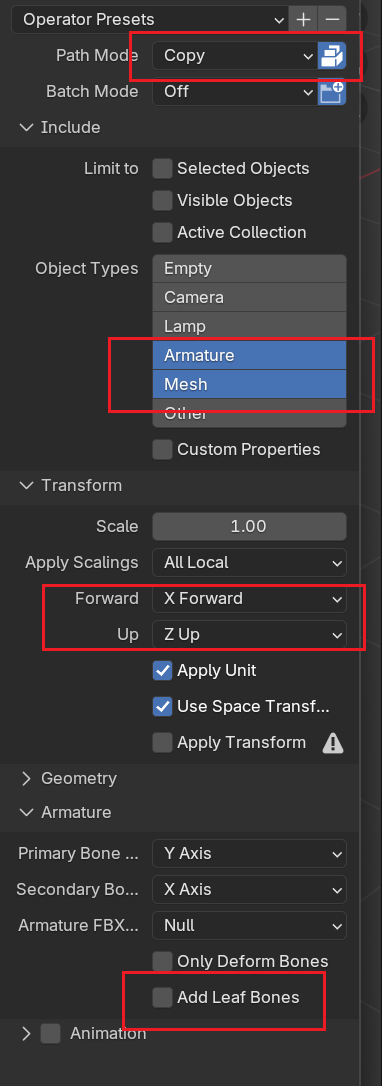Click the Apply Transform warning triangle icon
The width and height of the screenshot is (382, 1086).
coord(333,743)
